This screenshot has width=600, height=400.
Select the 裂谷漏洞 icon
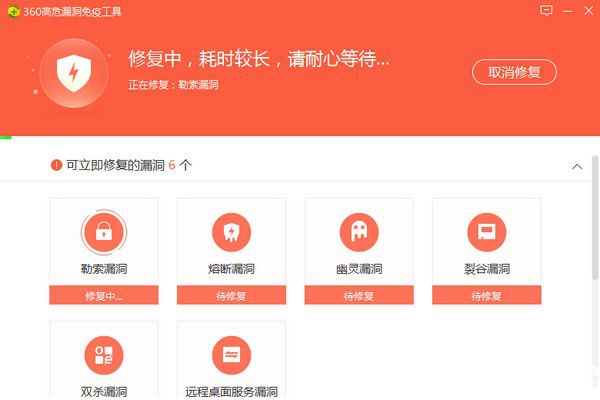(x=487, y=232)
